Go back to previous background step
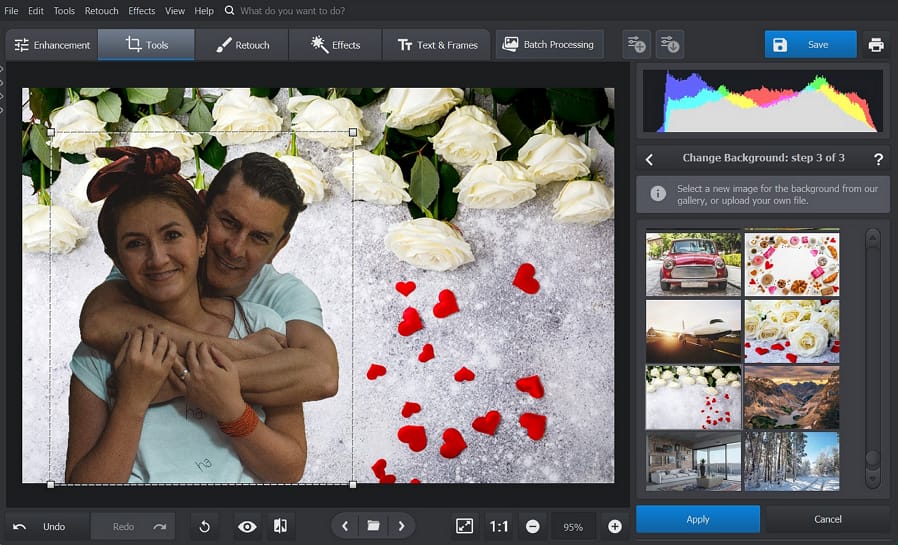This screenshot has height=545, width=898. (649, 159)
